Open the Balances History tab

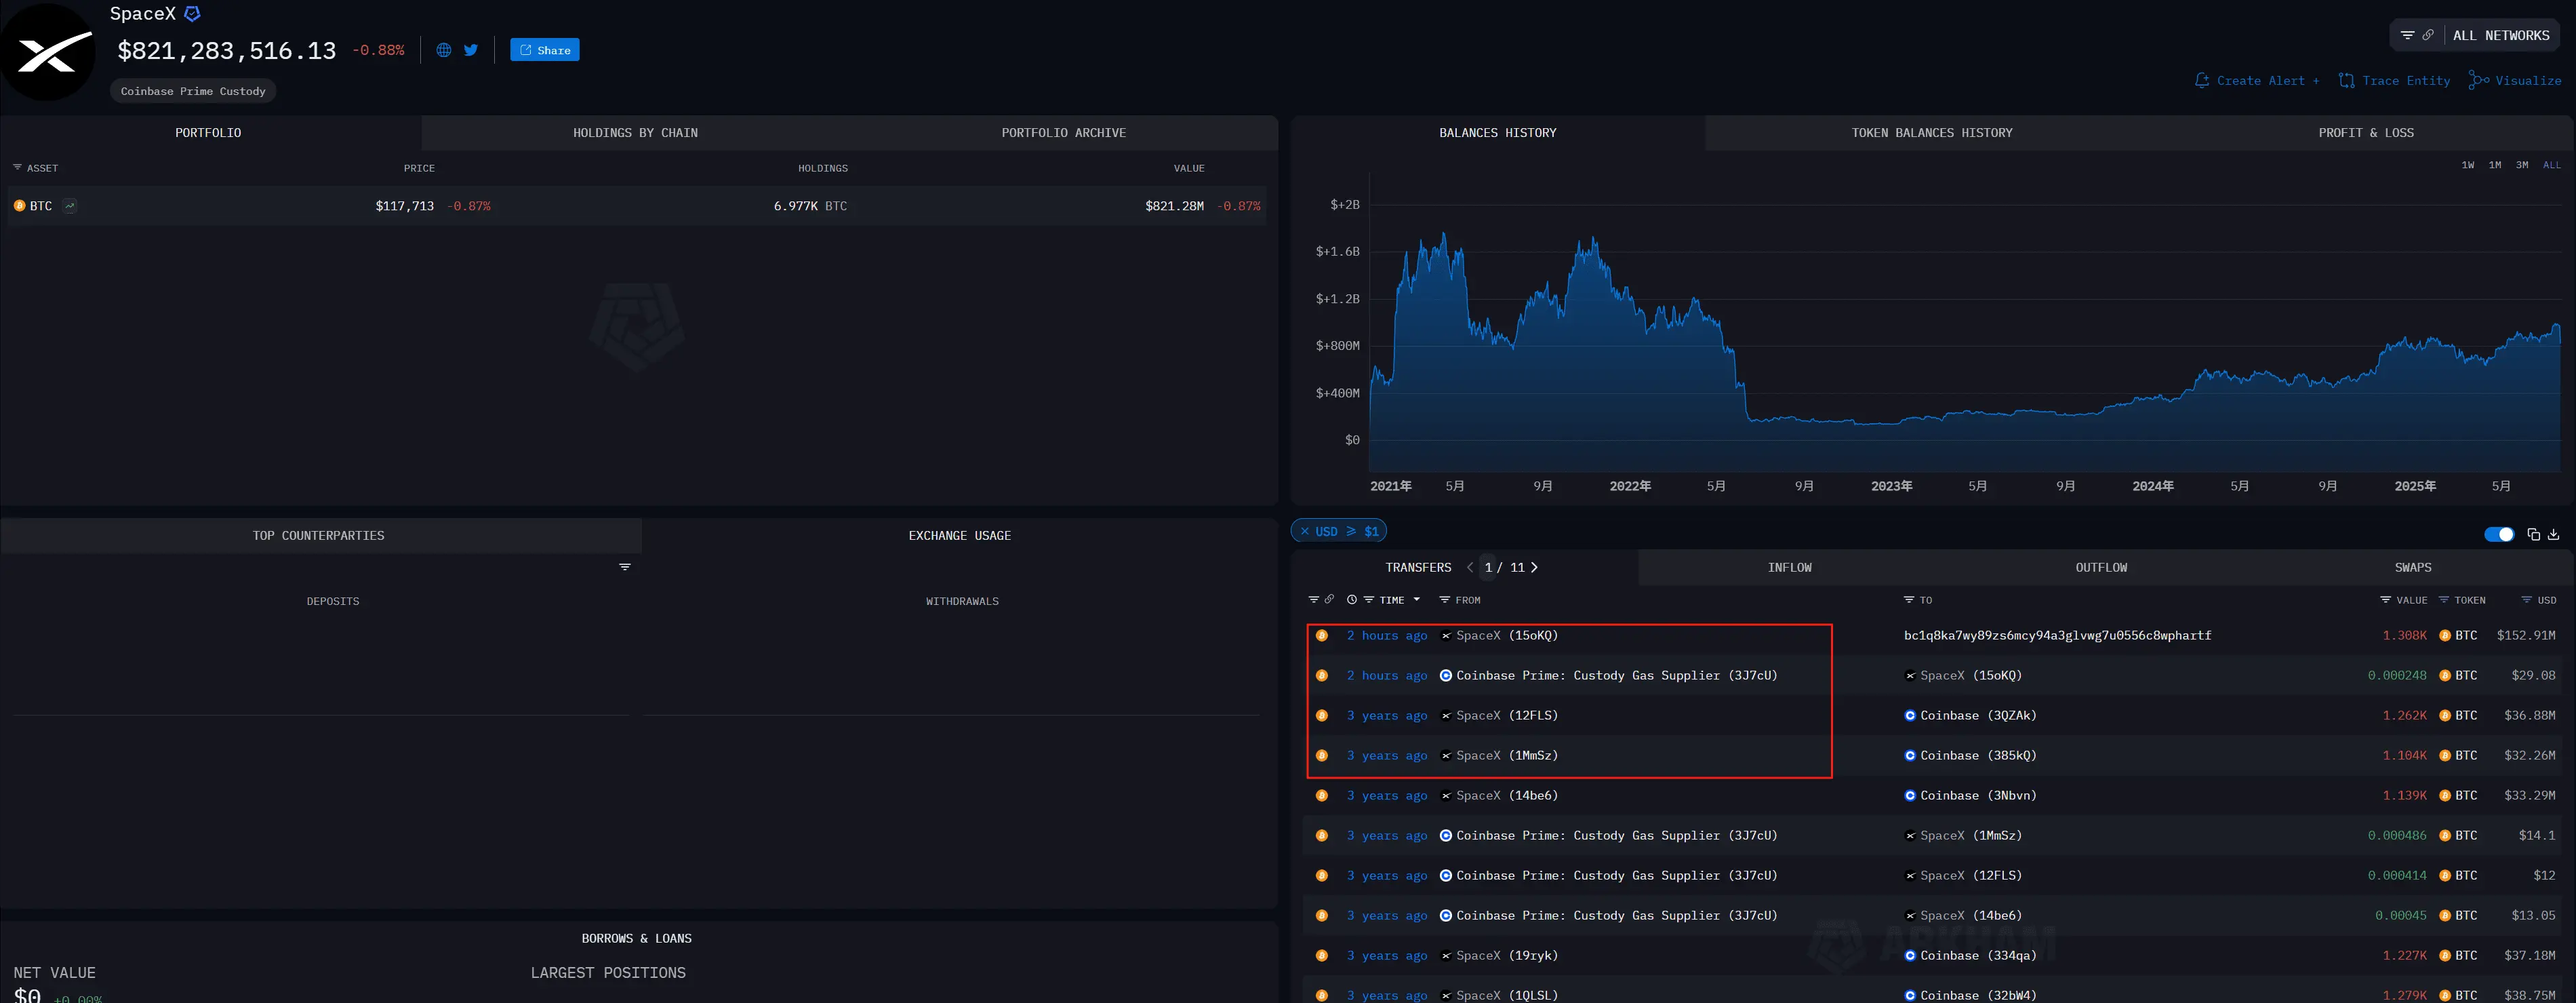1497,133
